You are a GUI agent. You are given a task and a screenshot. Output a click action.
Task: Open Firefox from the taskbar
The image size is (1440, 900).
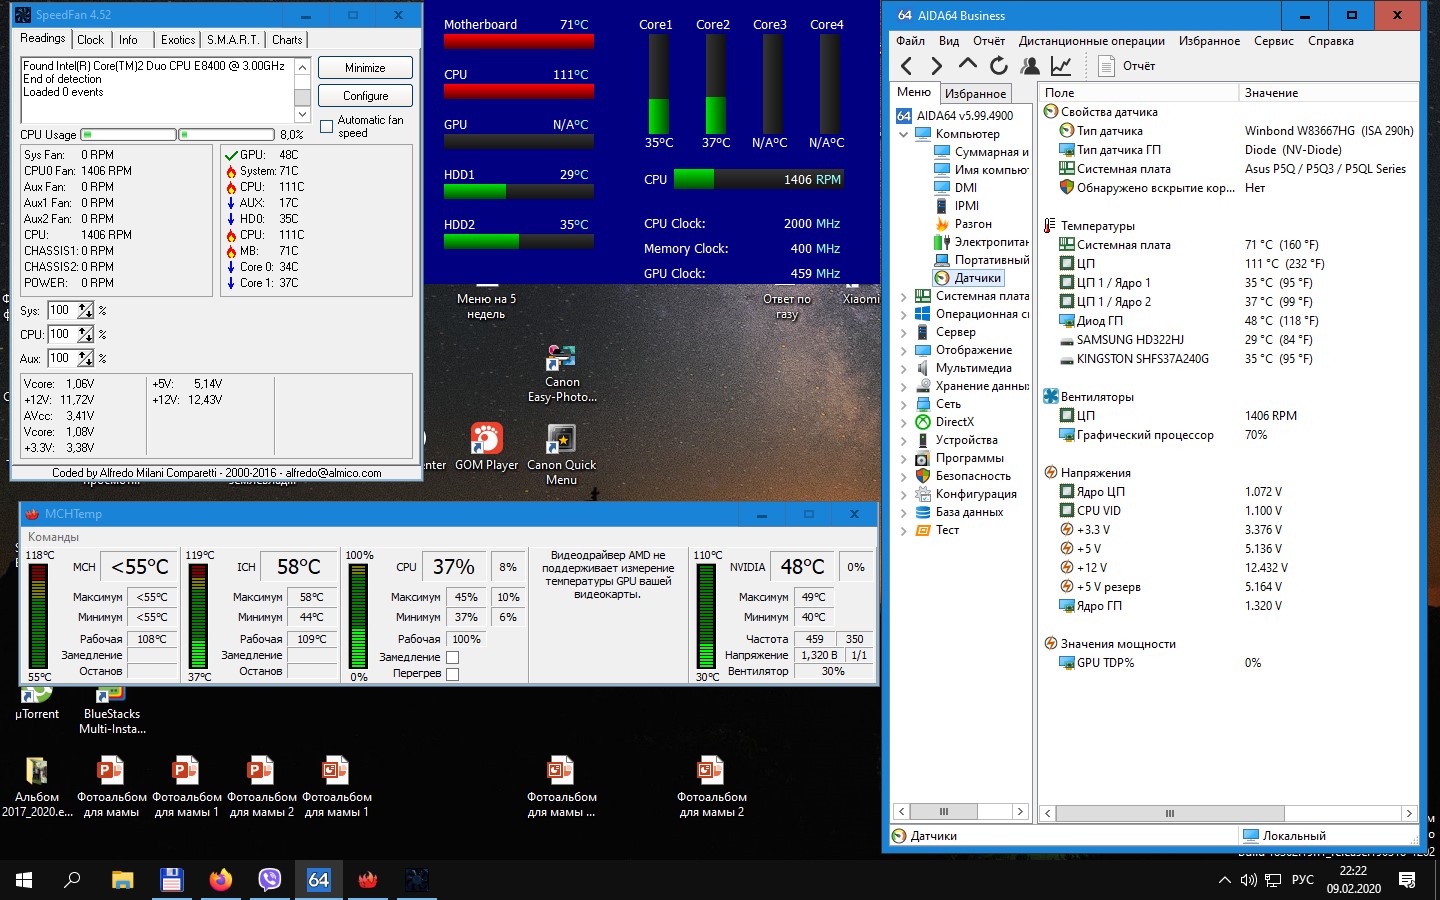(220, 880)
